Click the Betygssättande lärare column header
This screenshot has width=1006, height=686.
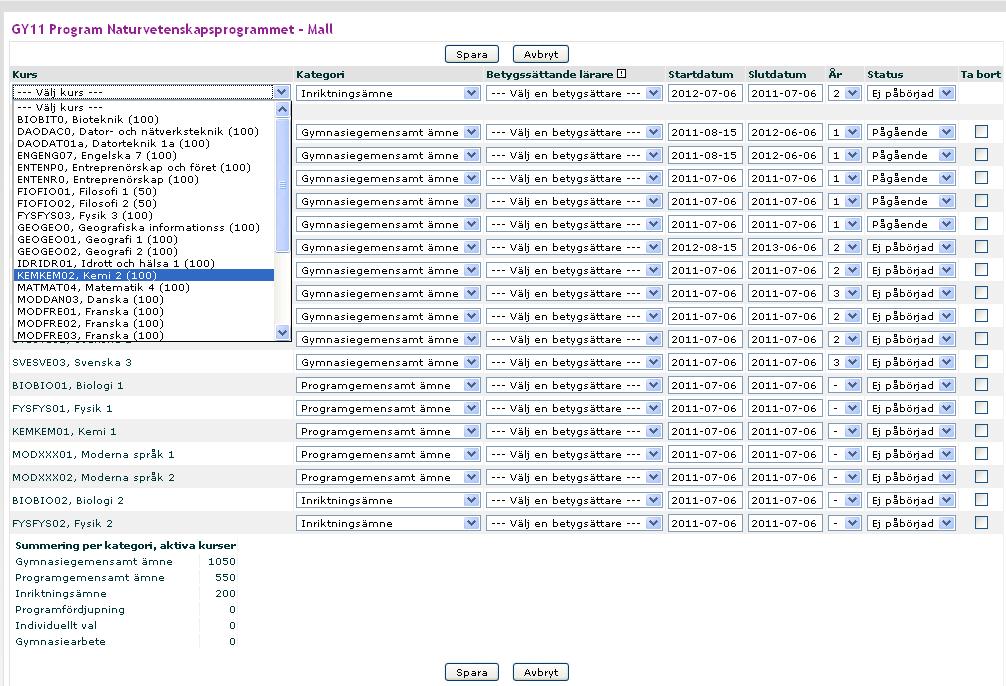[x=549, y=74]
